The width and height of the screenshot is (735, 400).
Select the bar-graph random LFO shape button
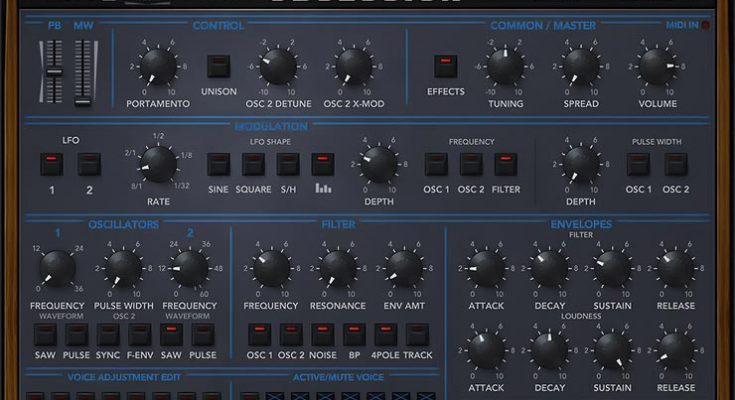(322, 164)
